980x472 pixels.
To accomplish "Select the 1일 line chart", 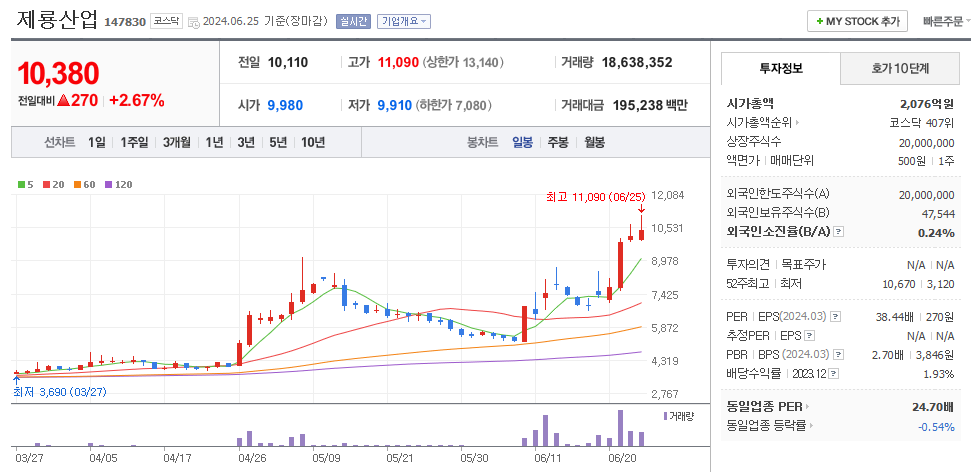I will tap(96, 142).
